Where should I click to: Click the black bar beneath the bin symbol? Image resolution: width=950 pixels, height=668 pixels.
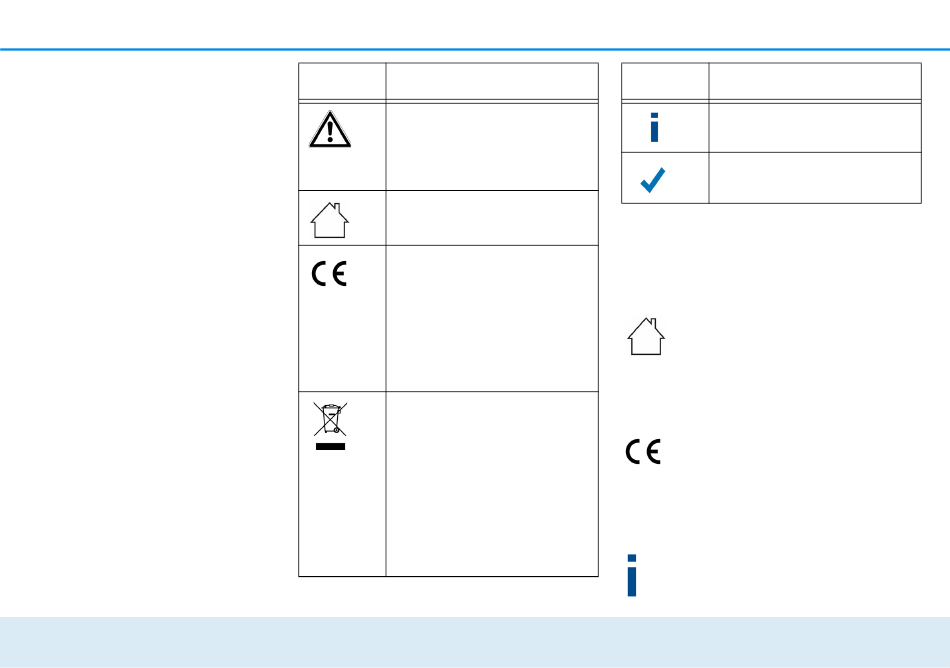coord(330,446)
